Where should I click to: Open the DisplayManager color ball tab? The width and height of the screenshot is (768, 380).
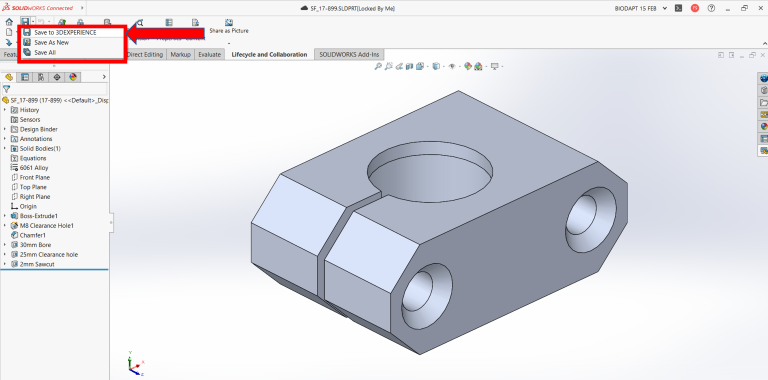(73, 77)
